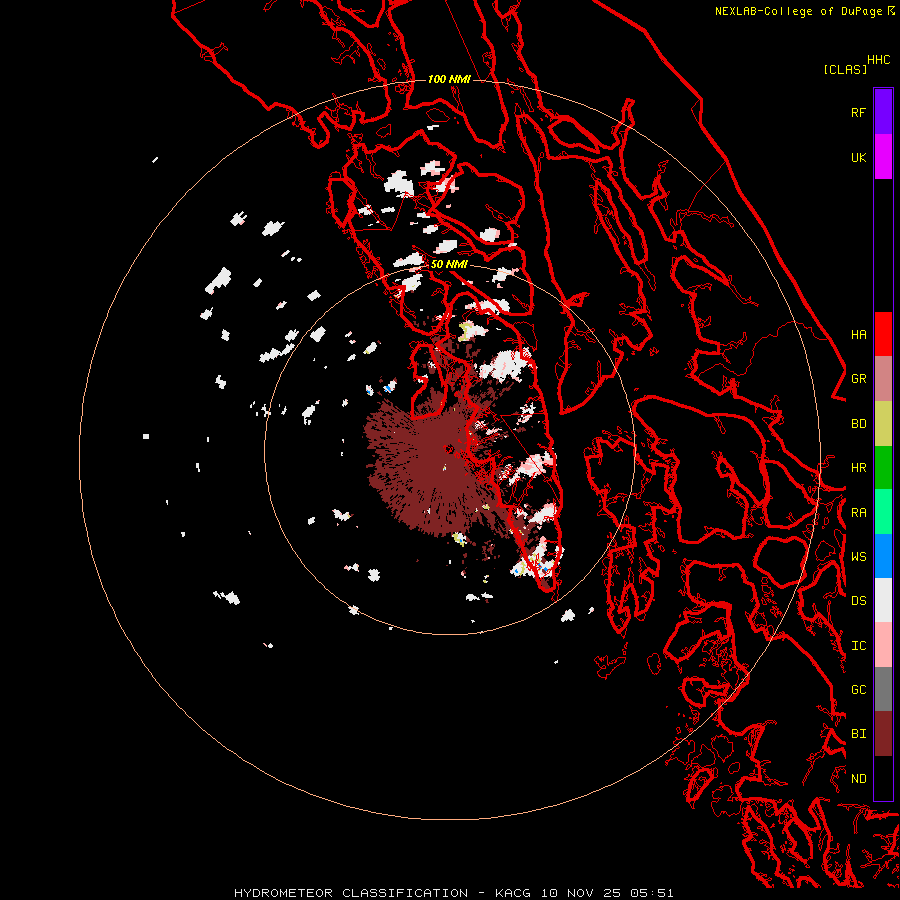Click the HA legend label

[858, 334]
